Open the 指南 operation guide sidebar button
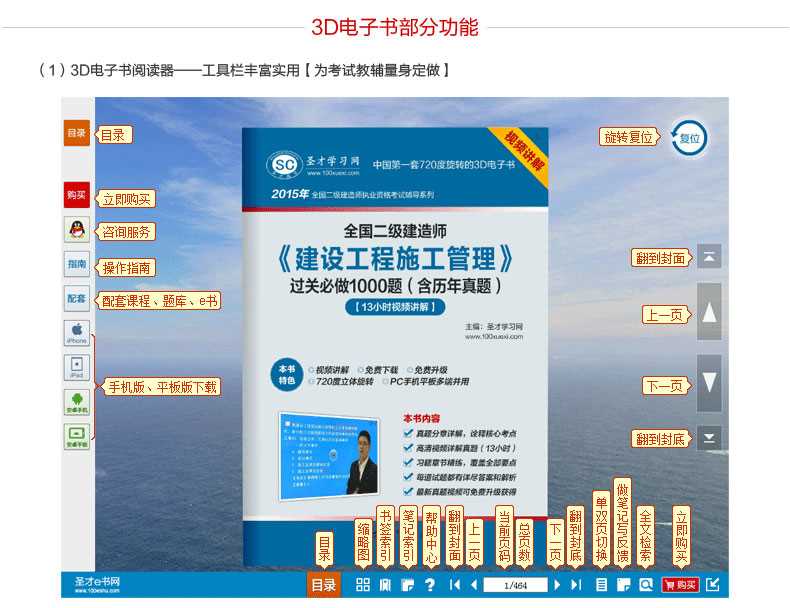The image size is (790, 608). 77,264
